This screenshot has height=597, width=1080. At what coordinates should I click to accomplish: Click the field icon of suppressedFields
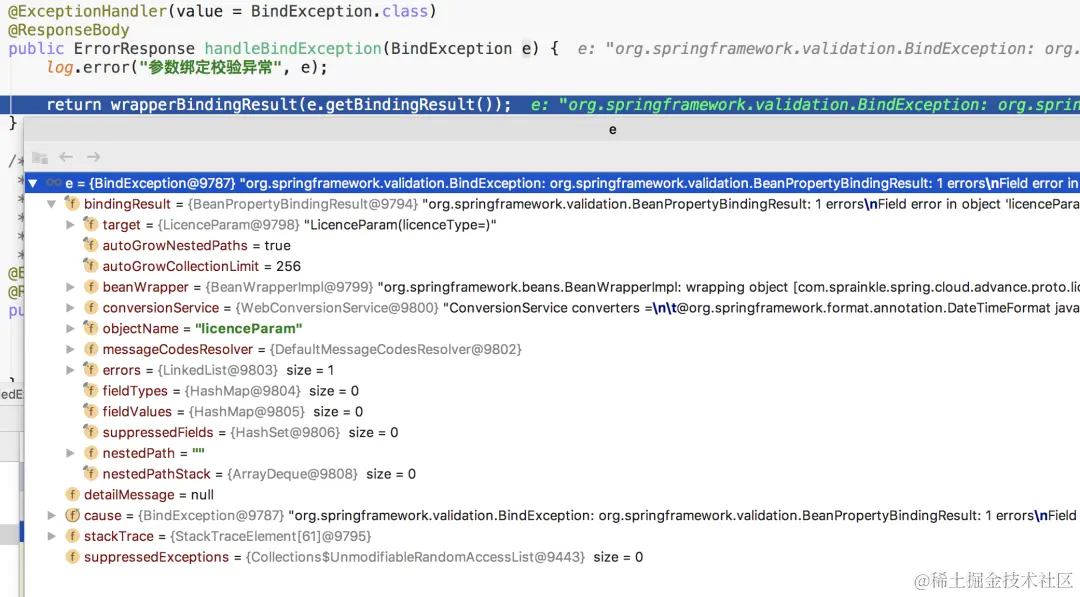90,432
